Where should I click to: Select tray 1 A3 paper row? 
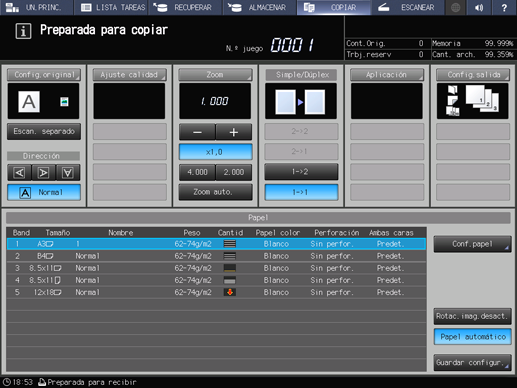click(216, 244)
